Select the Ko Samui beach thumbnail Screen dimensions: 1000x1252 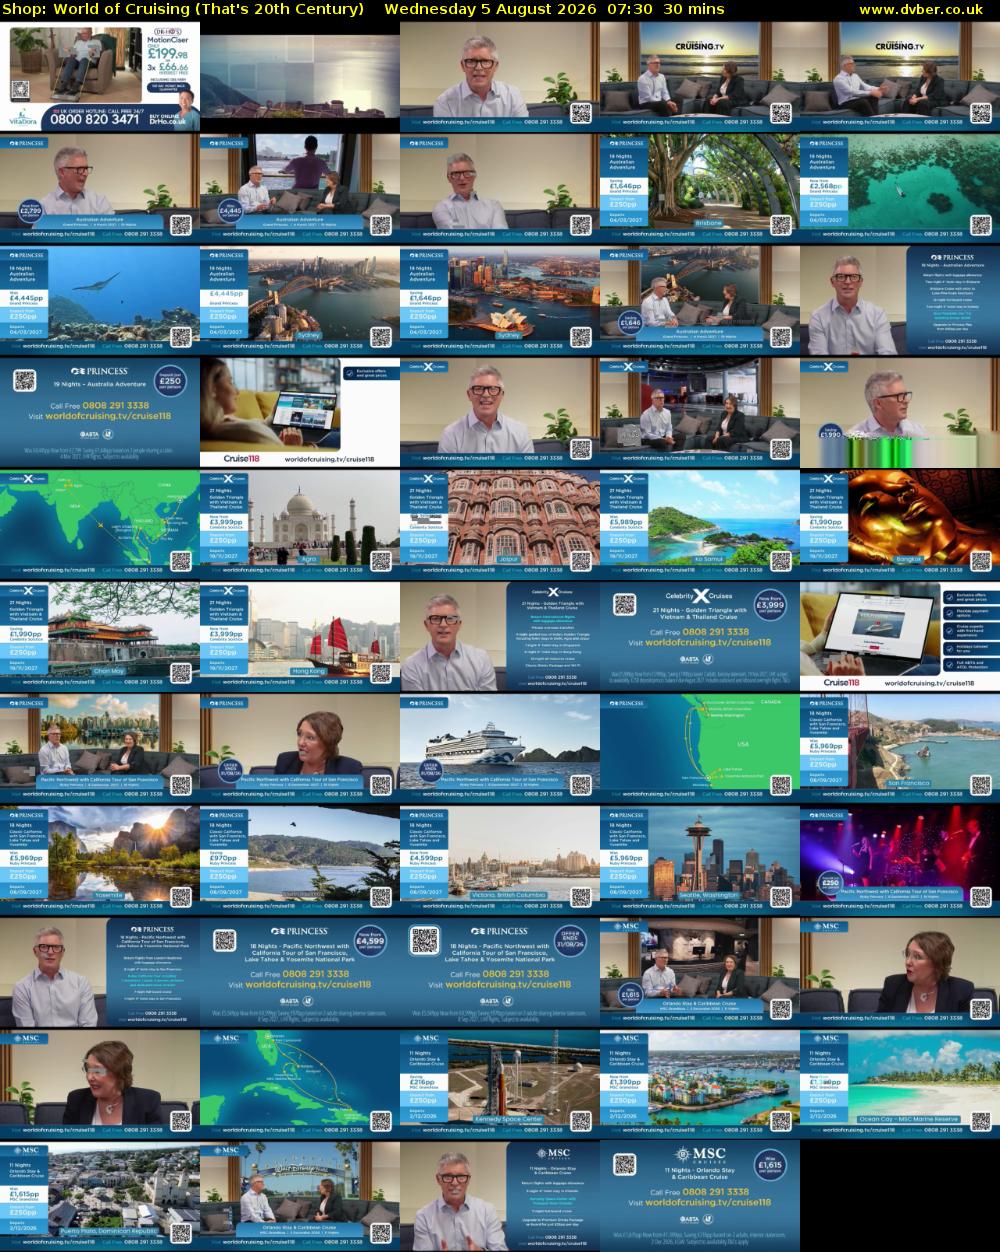700,525
